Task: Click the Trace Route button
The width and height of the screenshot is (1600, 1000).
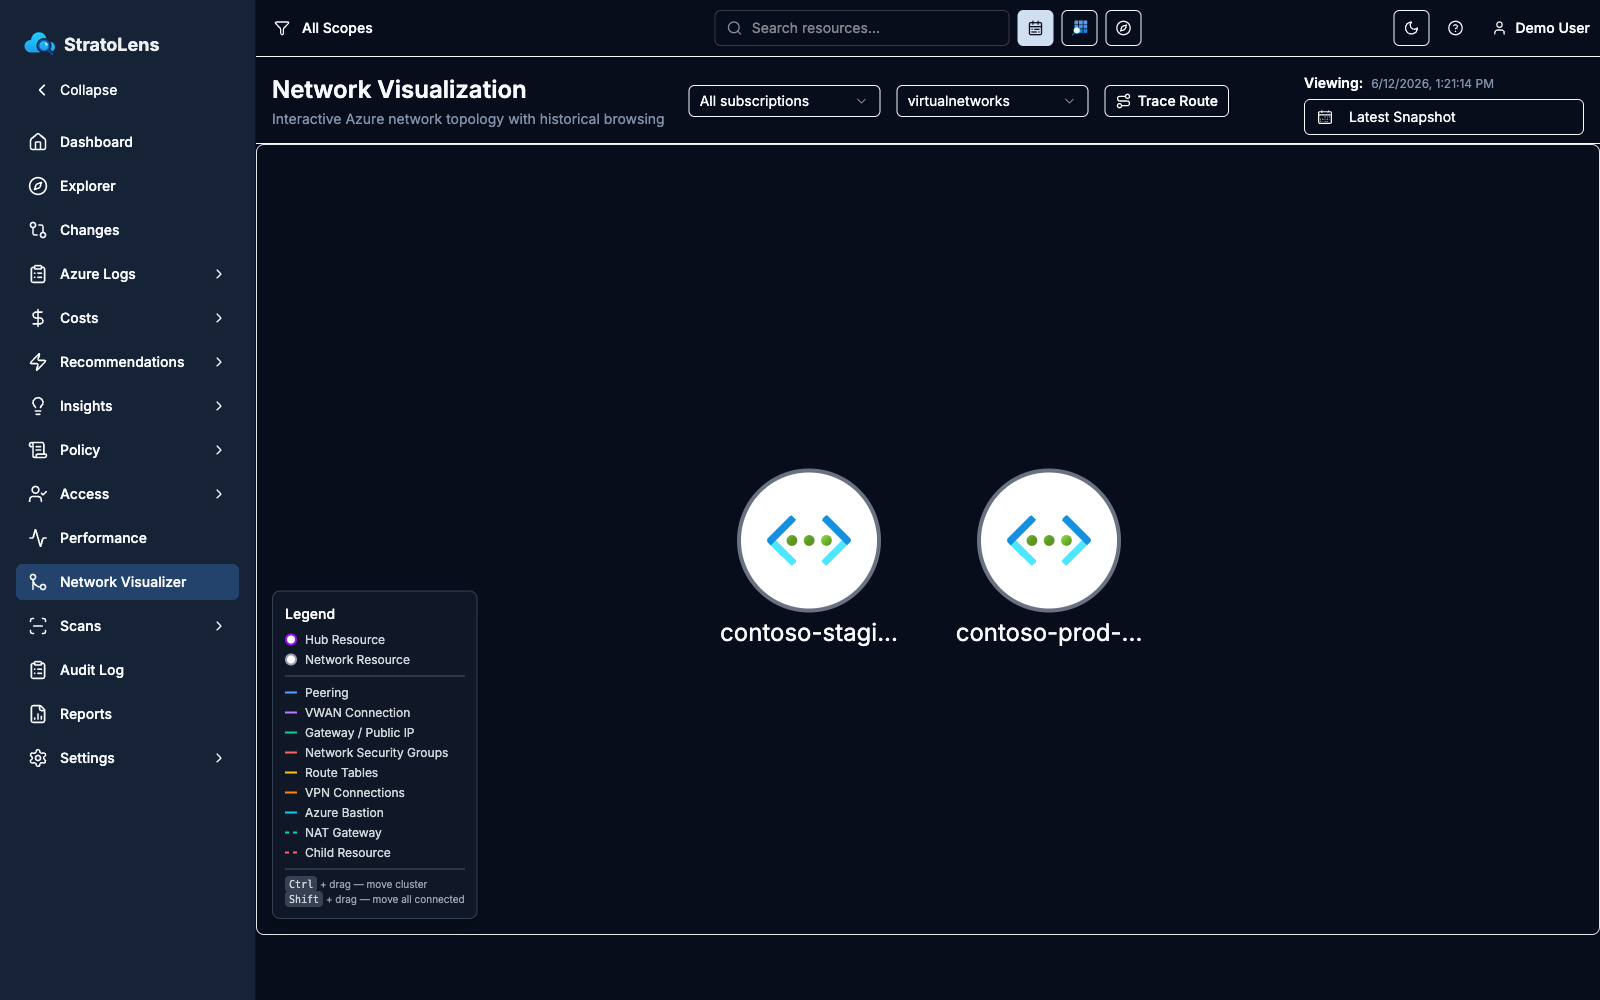Action: pos(1166,101)
